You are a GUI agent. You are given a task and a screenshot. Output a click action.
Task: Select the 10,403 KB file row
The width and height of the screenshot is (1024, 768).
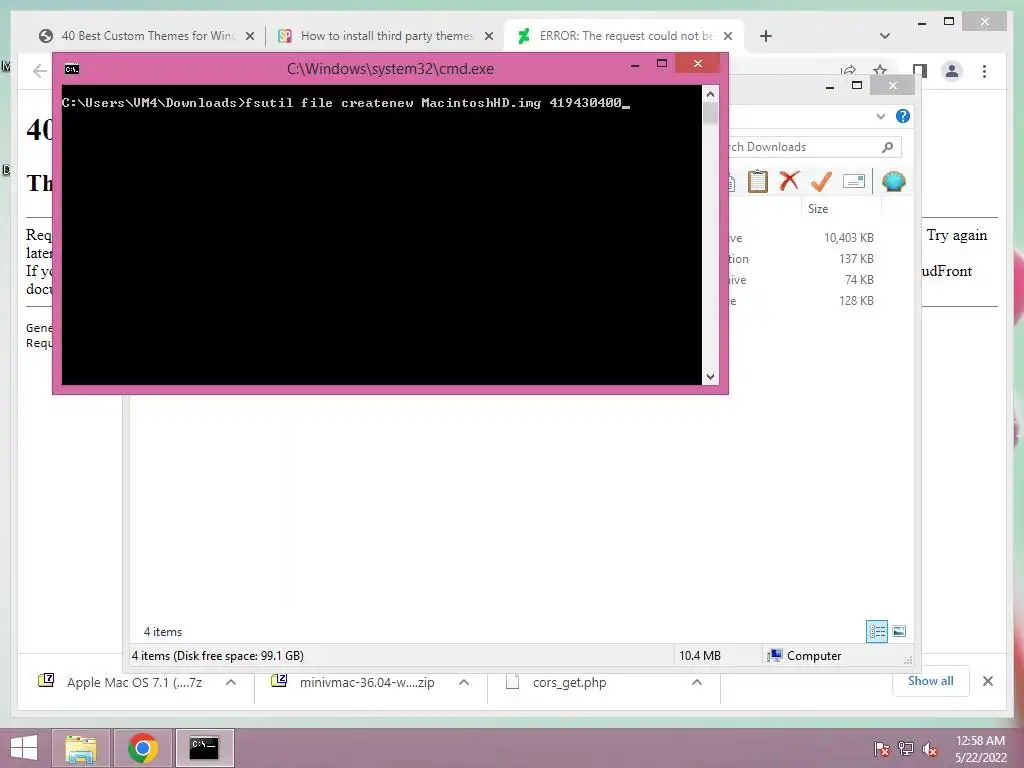pyautogui.click(x=802, y=238)
